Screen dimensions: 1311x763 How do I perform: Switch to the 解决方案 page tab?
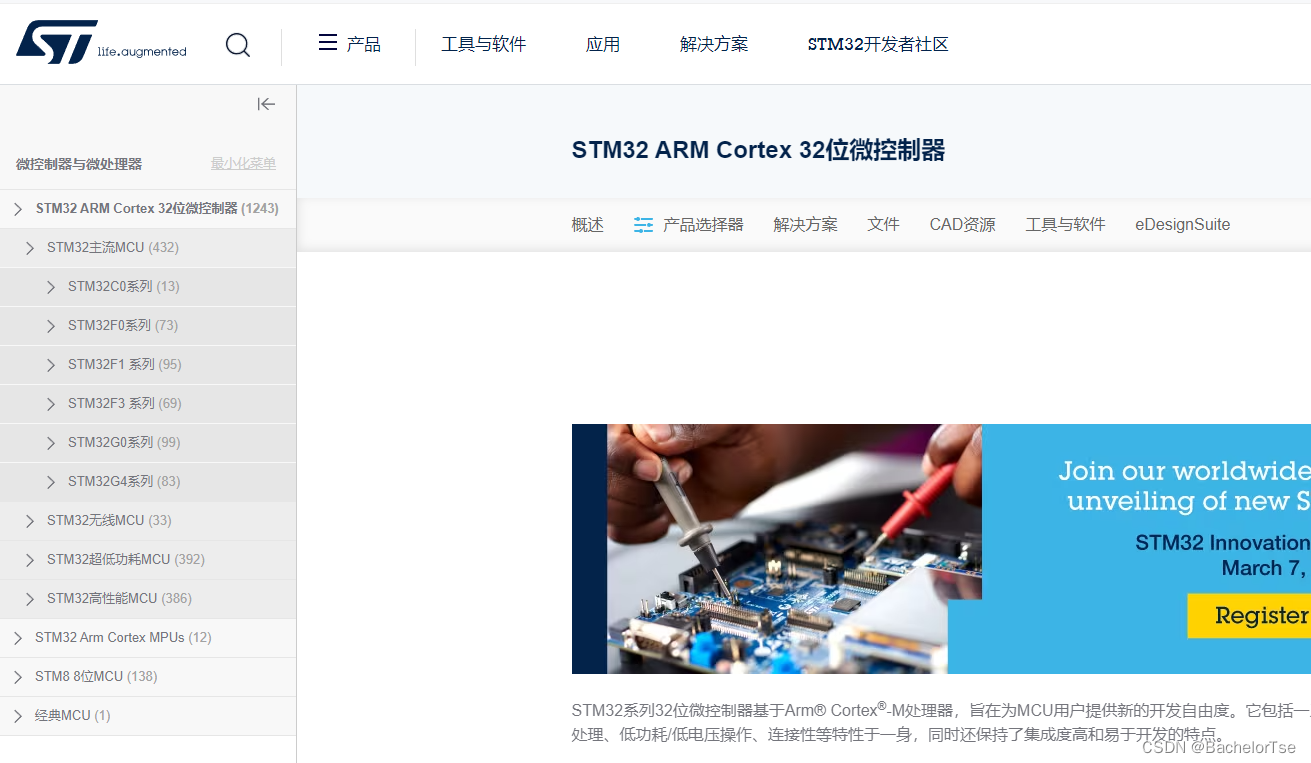pos(806,224)
